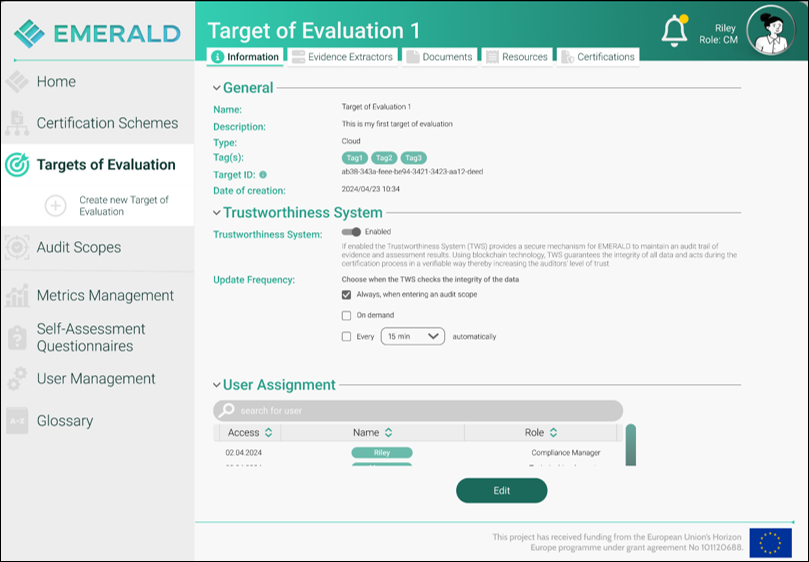Switch to the Certifications tab
The width and height of the screenshot is (809, 562).
pyautogui.click(x=598, y=57)
